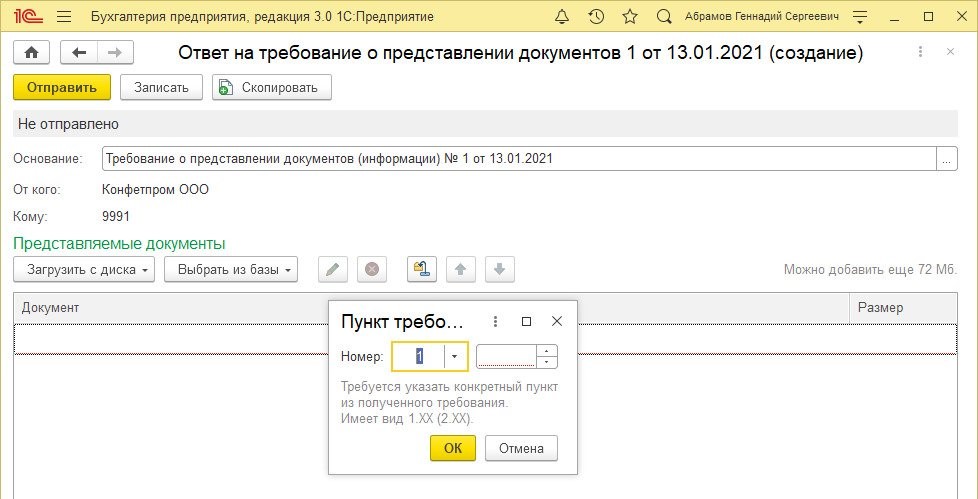
Task: Increase the sub-item number spinner
Action: coord(547,351)
